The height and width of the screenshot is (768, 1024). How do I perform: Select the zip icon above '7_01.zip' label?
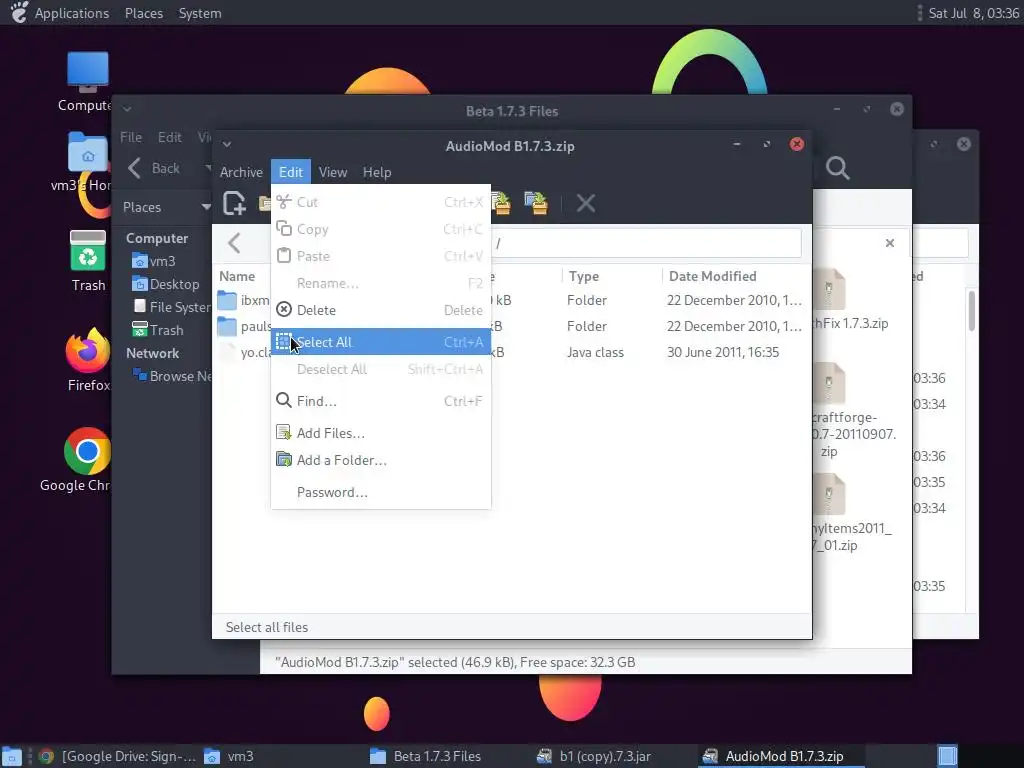[x=829, y=494]
